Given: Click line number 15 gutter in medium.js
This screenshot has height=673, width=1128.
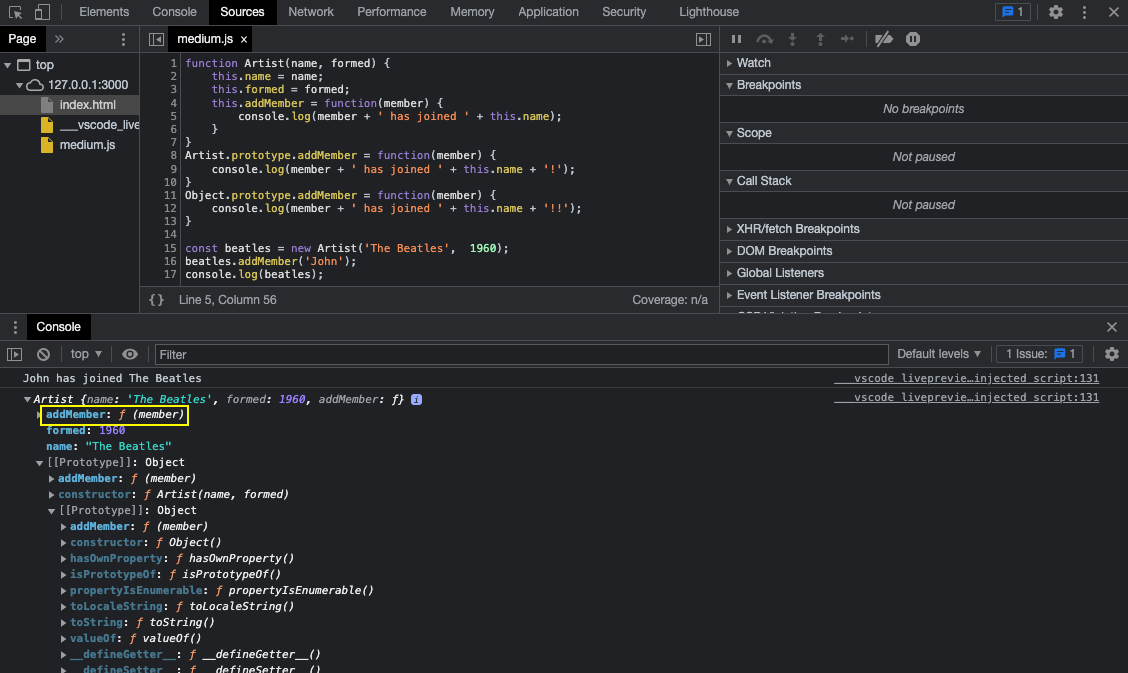Looking at the screenshot, I should 170,249.
